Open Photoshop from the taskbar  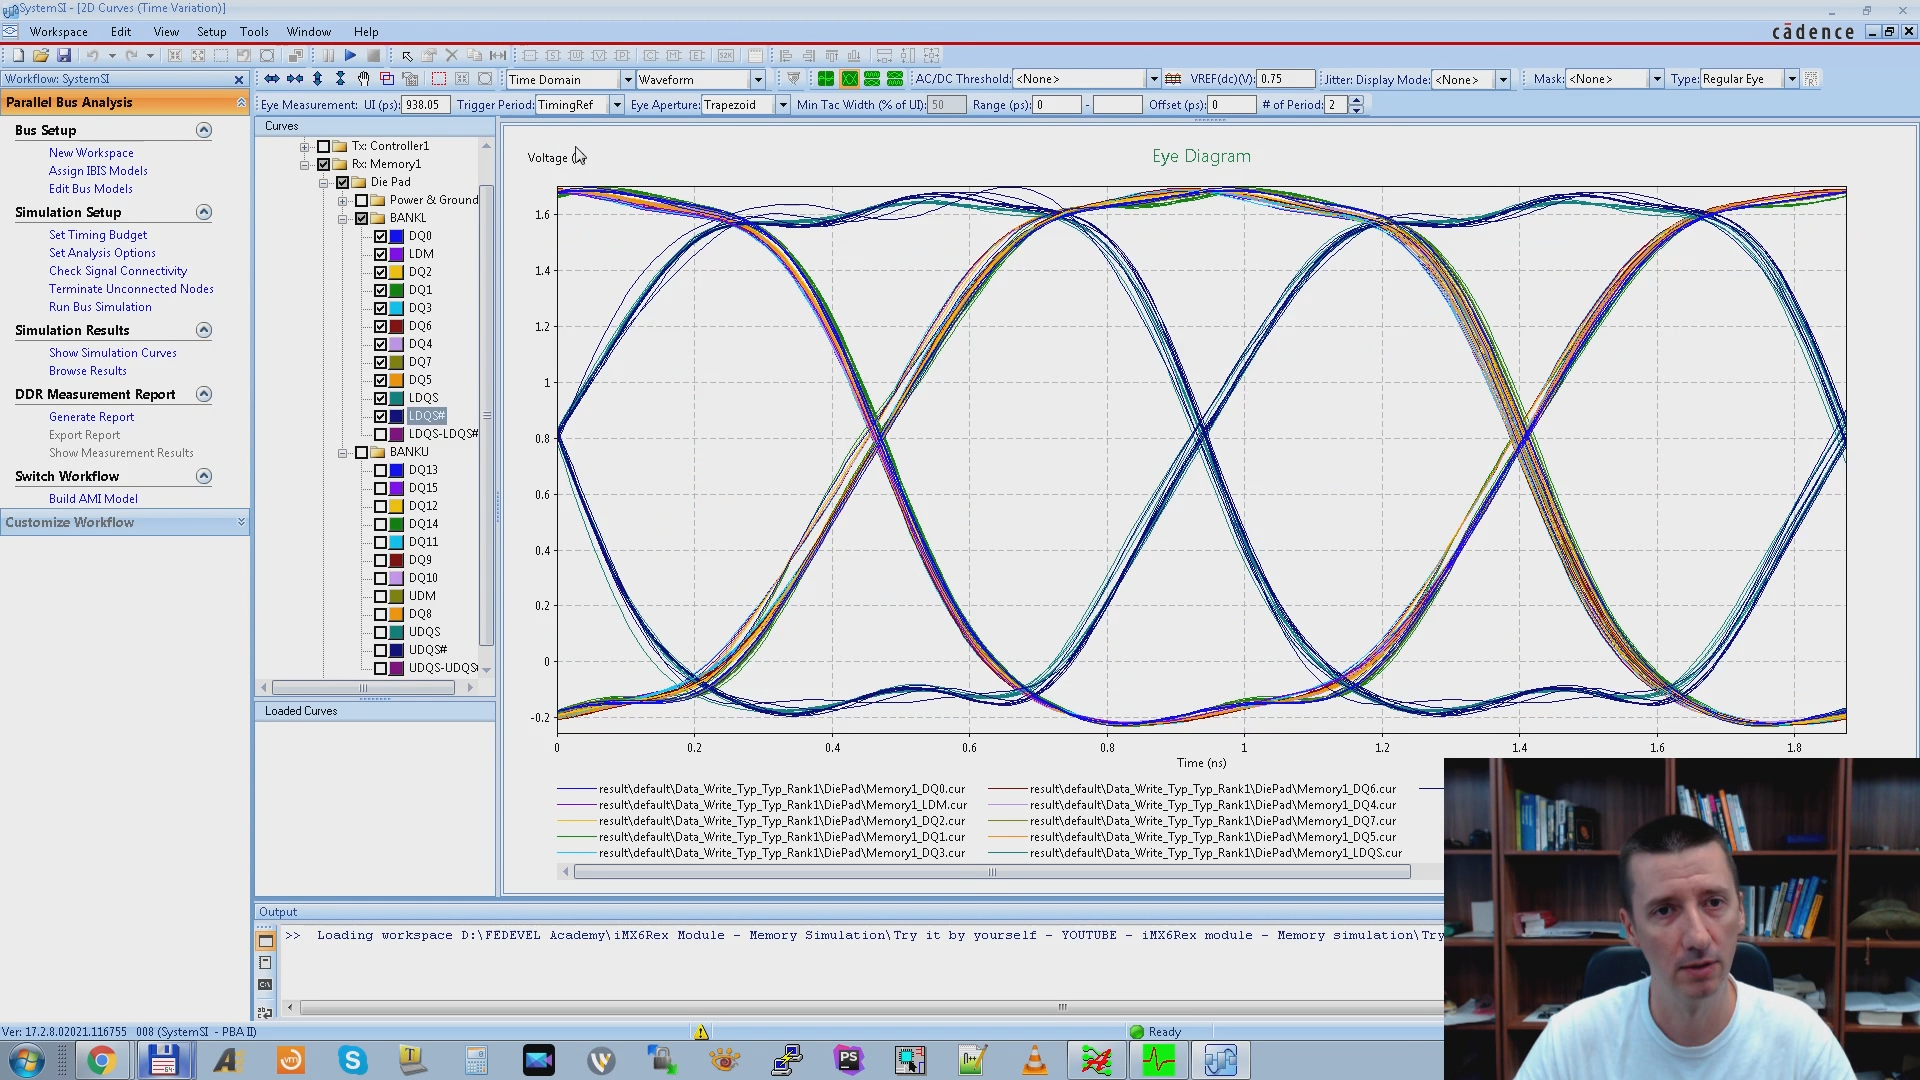[x=848, y=1060]
